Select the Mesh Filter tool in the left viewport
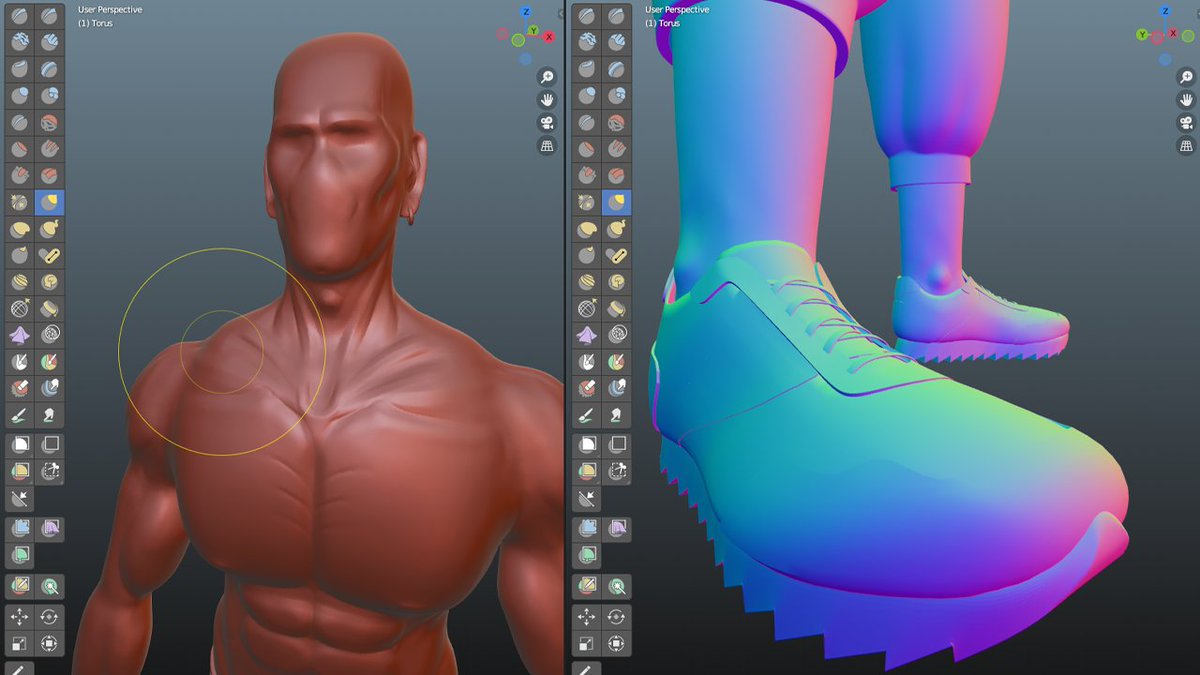Viewport: 1200px width, 675px height. (x=19, y=528)
